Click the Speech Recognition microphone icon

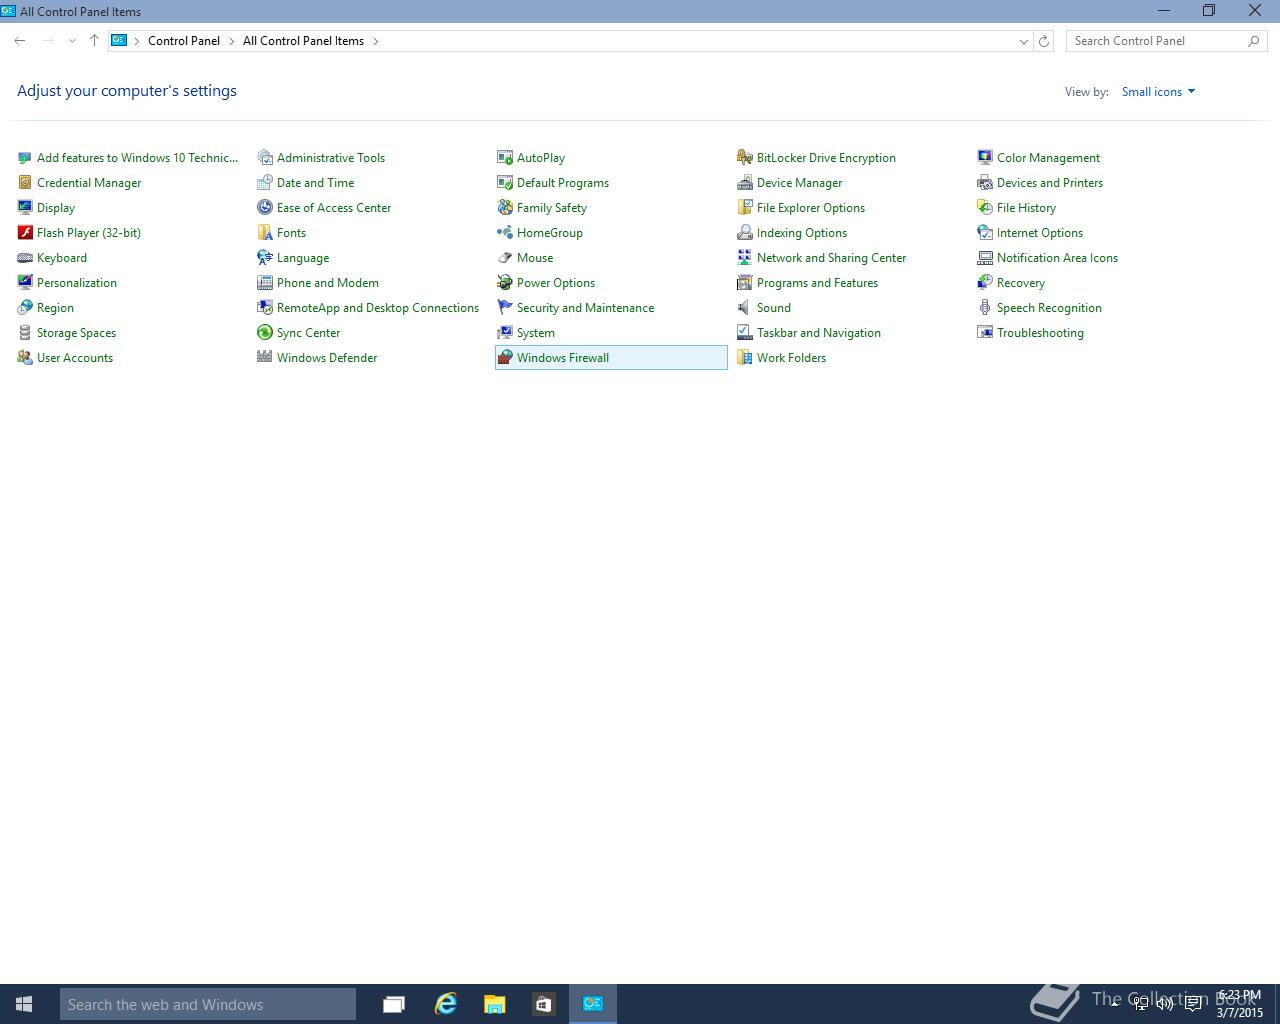tap(985, 308)
